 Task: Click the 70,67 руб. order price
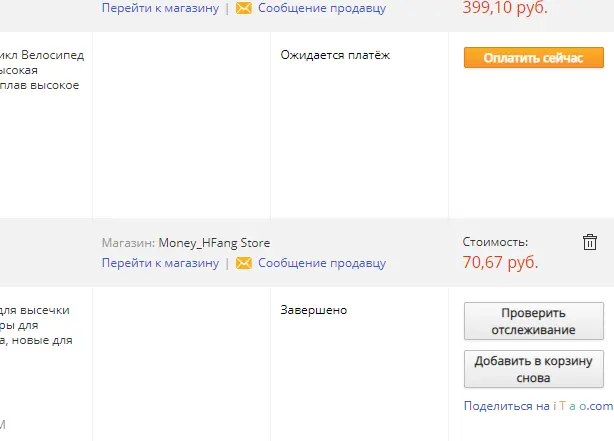[x=500, y=262]
